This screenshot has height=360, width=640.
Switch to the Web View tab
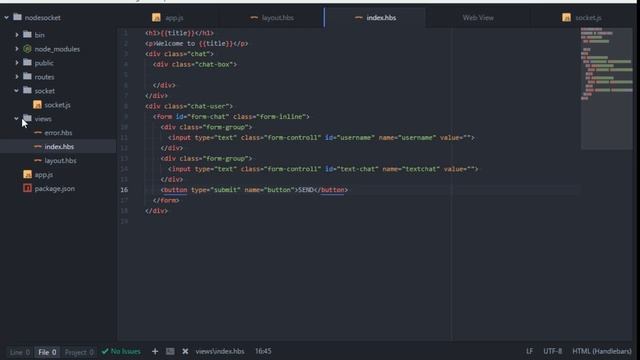click(x=478, y=18)
